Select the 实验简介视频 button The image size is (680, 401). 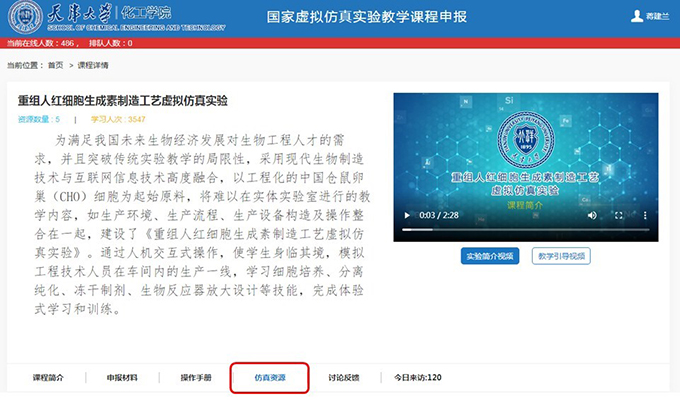tap(490, 256)
